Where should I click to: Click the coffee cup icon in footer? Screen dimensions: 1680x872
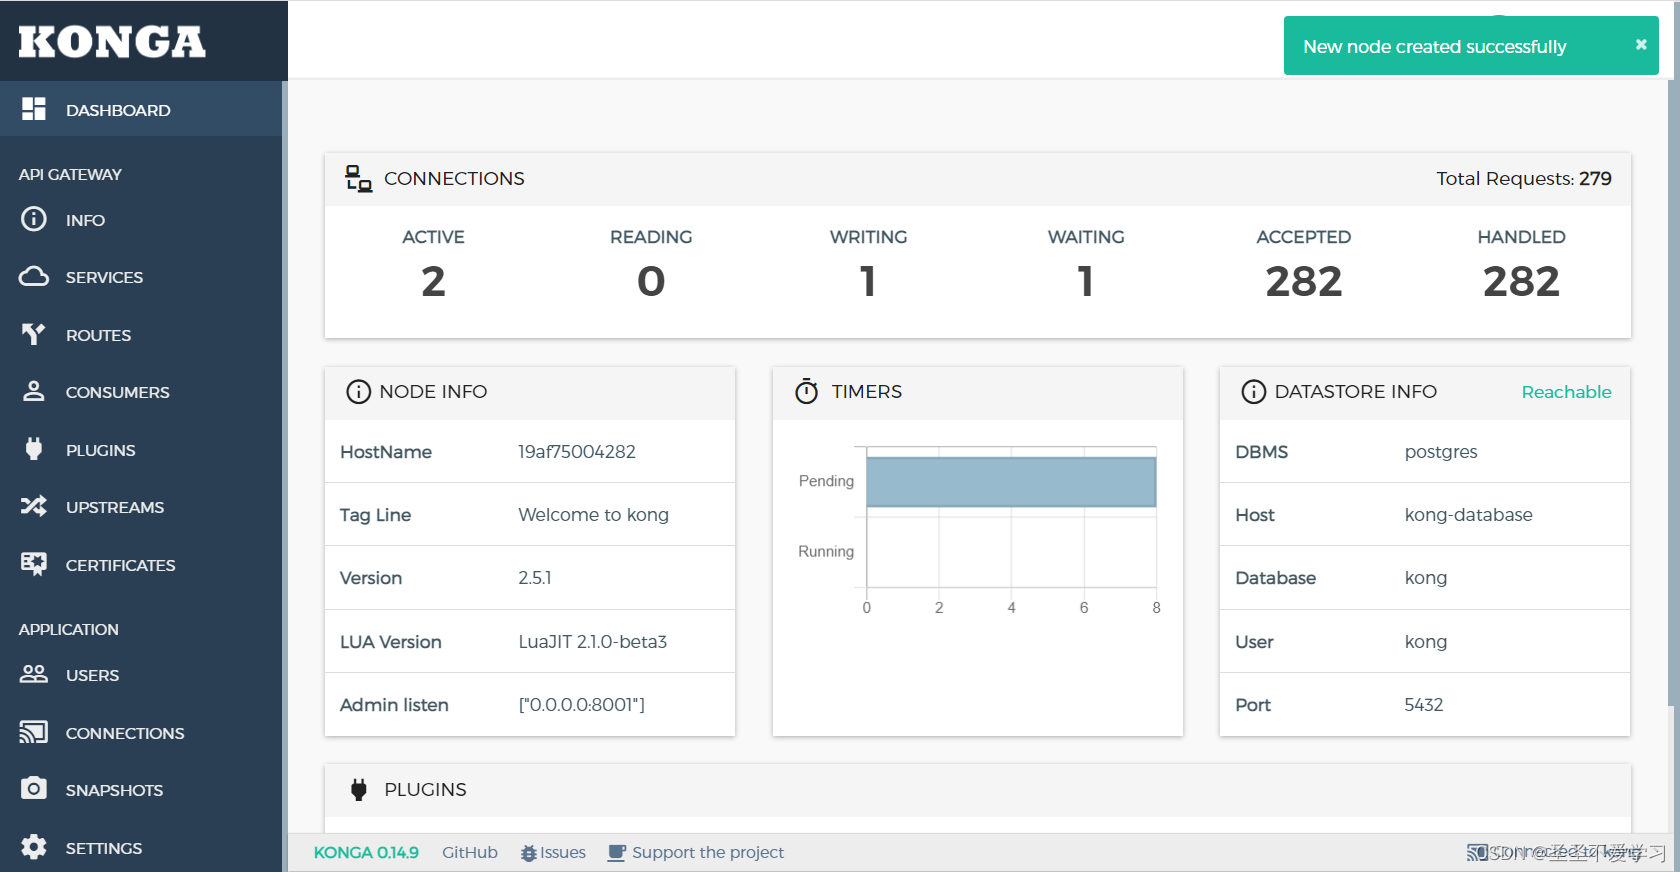617,853
